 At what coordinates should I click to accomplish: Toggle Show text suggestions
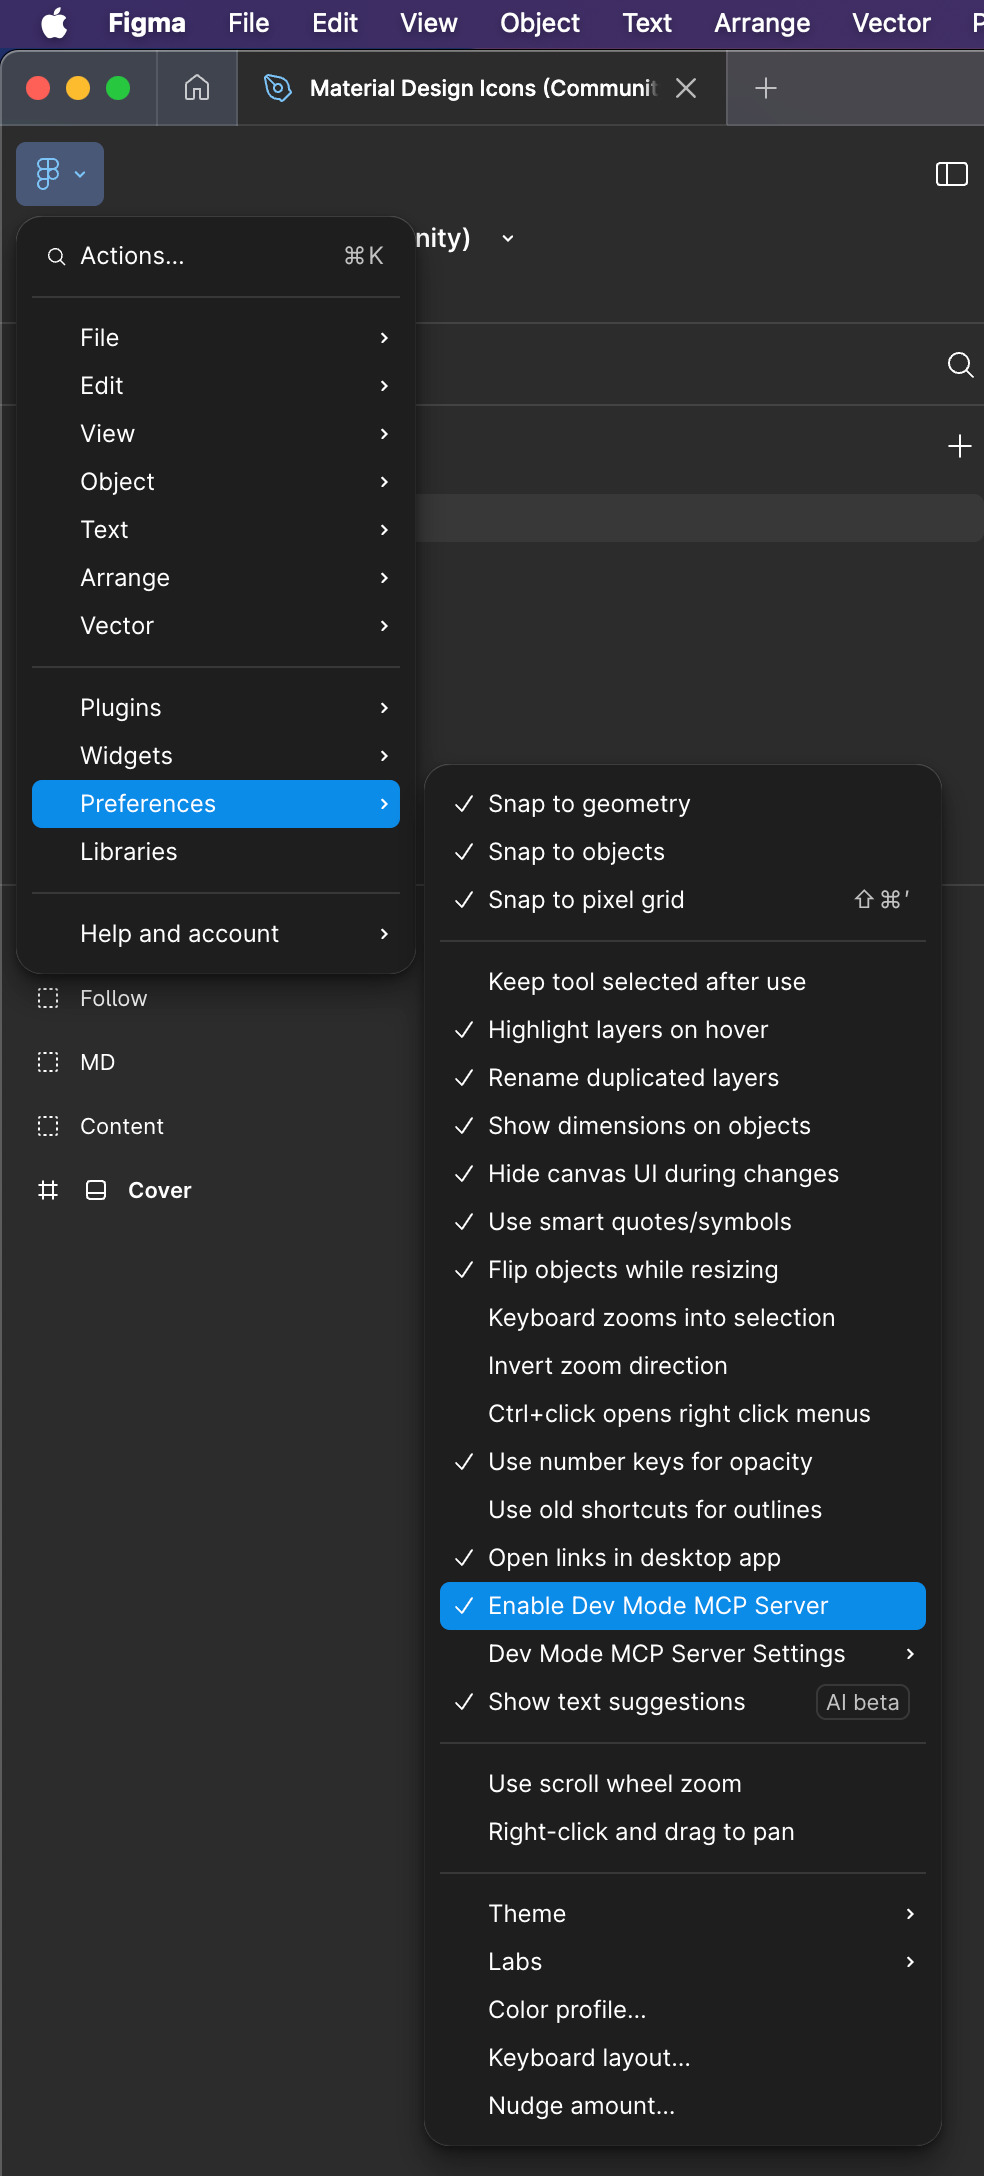pyautogui.click(x=683, y=1702)
